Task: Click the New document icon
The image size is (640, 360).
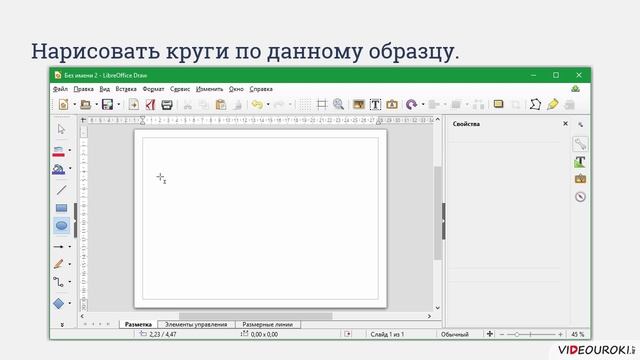Action: coord(63,104)
